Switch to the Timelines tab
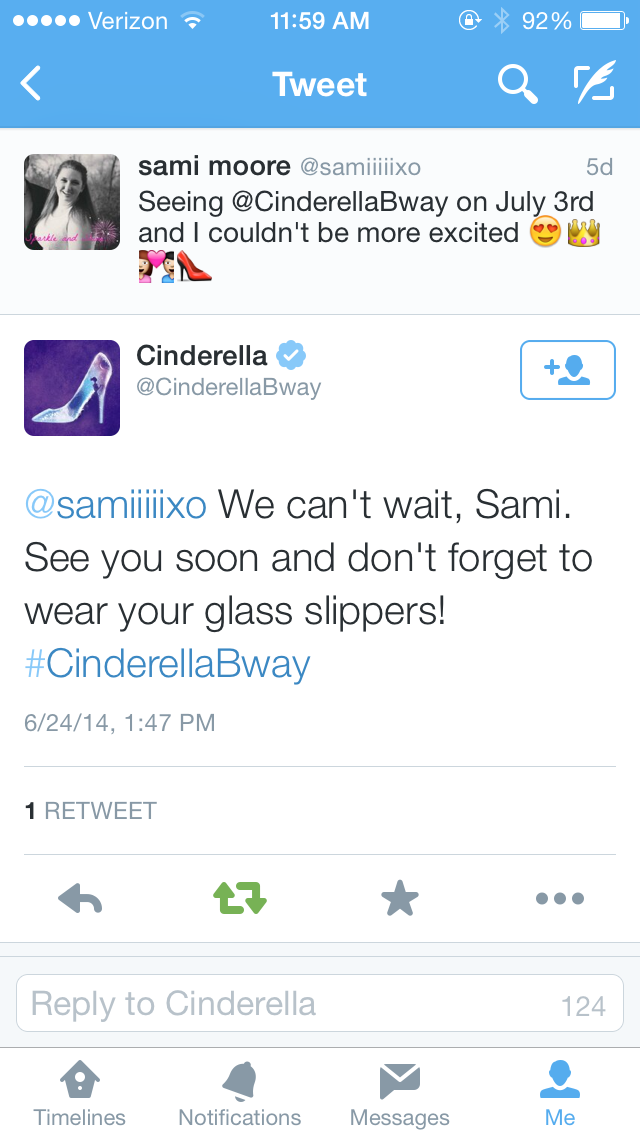Viewport: 640px width, 1136px height. [x=80, y=1093]
